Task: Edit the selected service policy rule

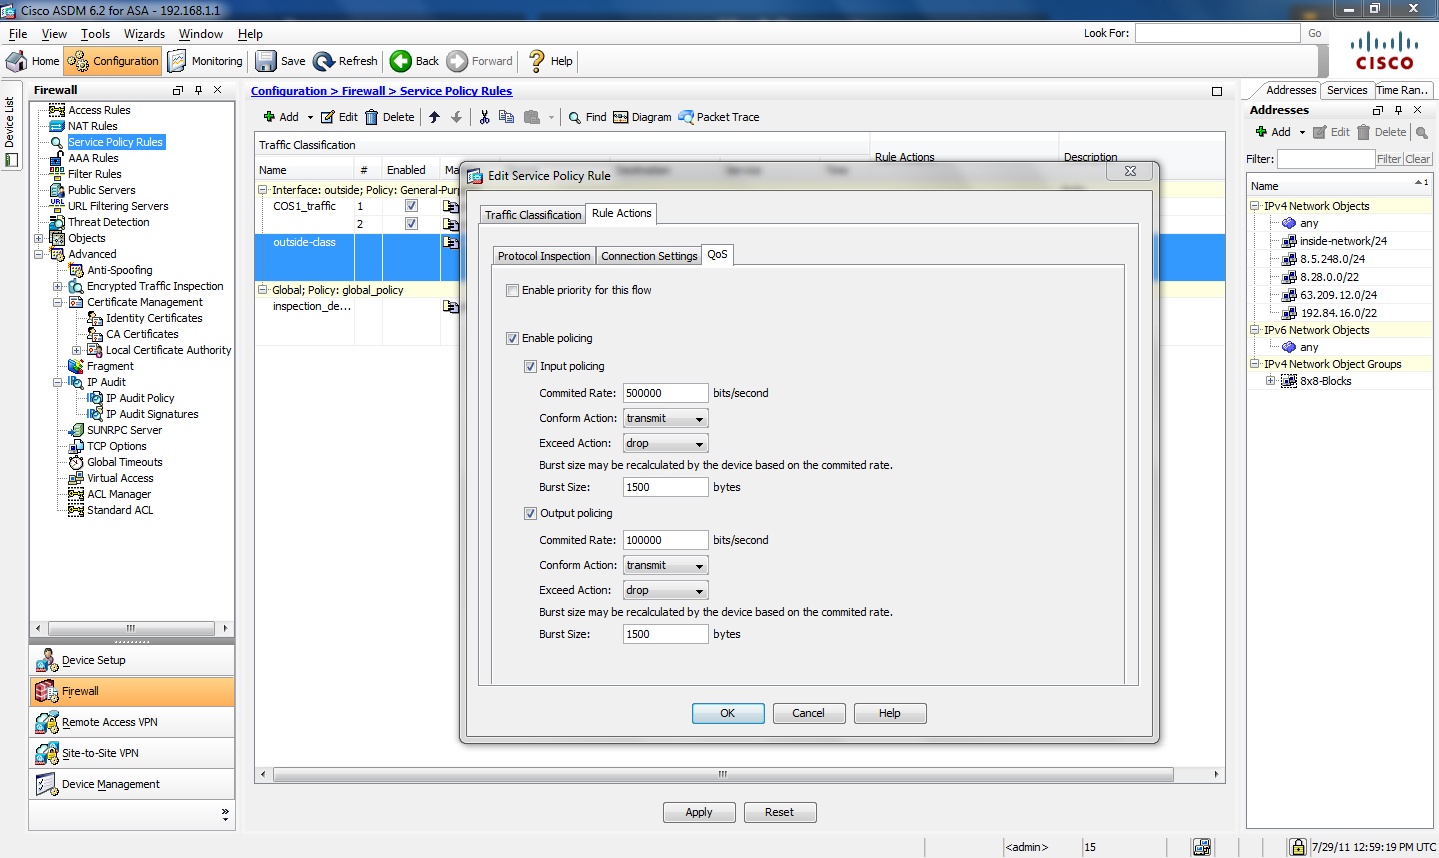Action: (x=339, y=117)
